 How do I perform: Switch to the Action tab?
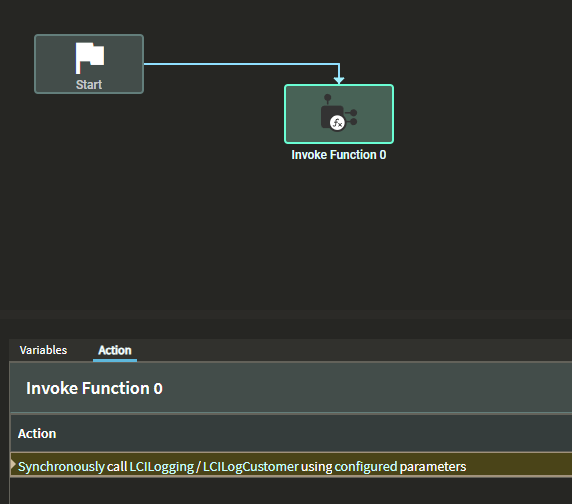point(115,350)
